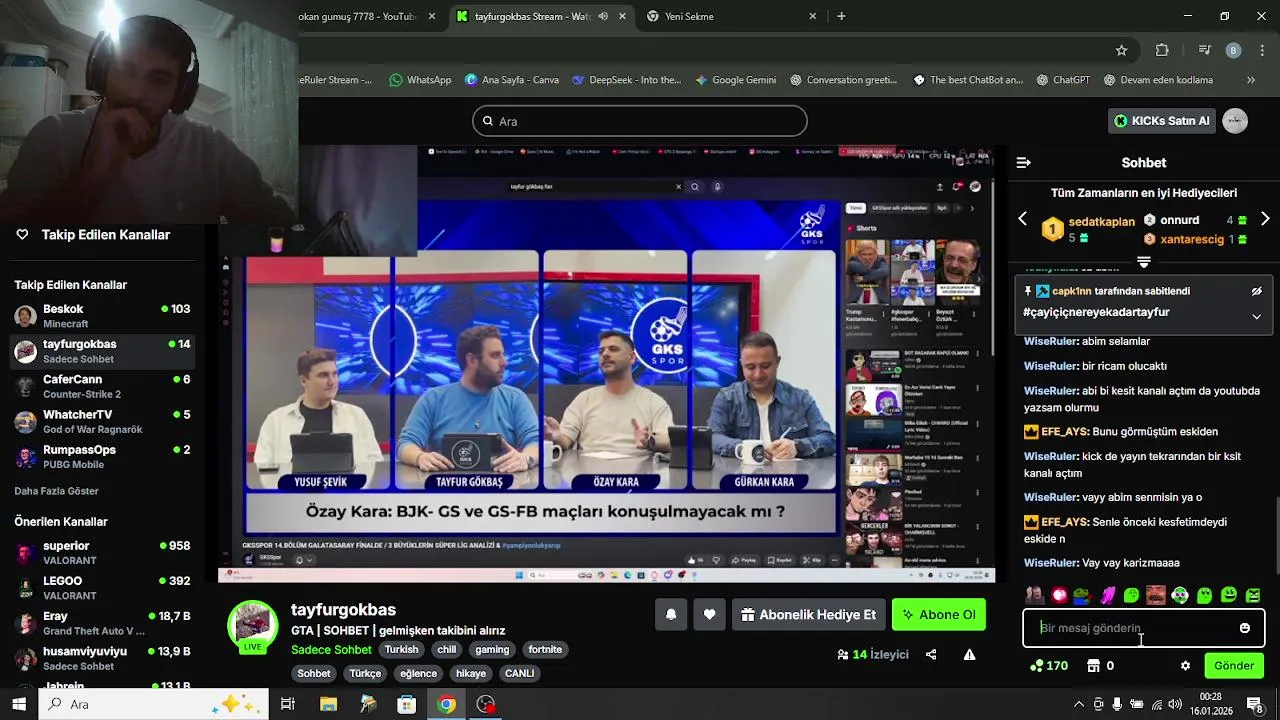The height and width of the screenshot is (720, 1280).
Task: Toggle stream notification bell
Action: 671,615
